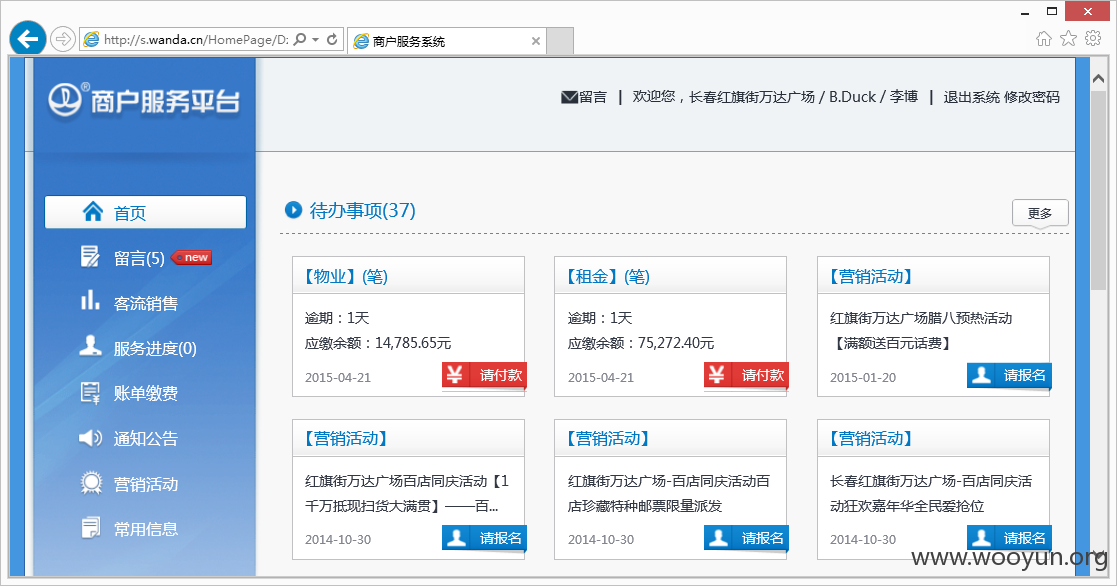Click 应缴余额：14,785.65元 text
The width and height of the screenshot is (1117, 586).
click(378, 343)
